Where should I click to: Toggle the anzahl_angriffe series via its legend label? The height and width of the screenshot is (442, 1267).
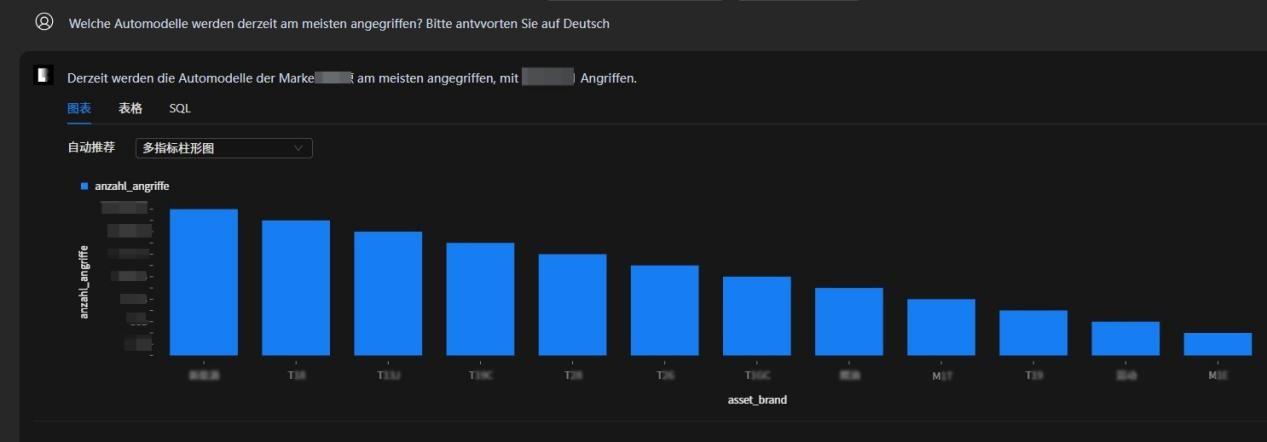coord(124,186)
